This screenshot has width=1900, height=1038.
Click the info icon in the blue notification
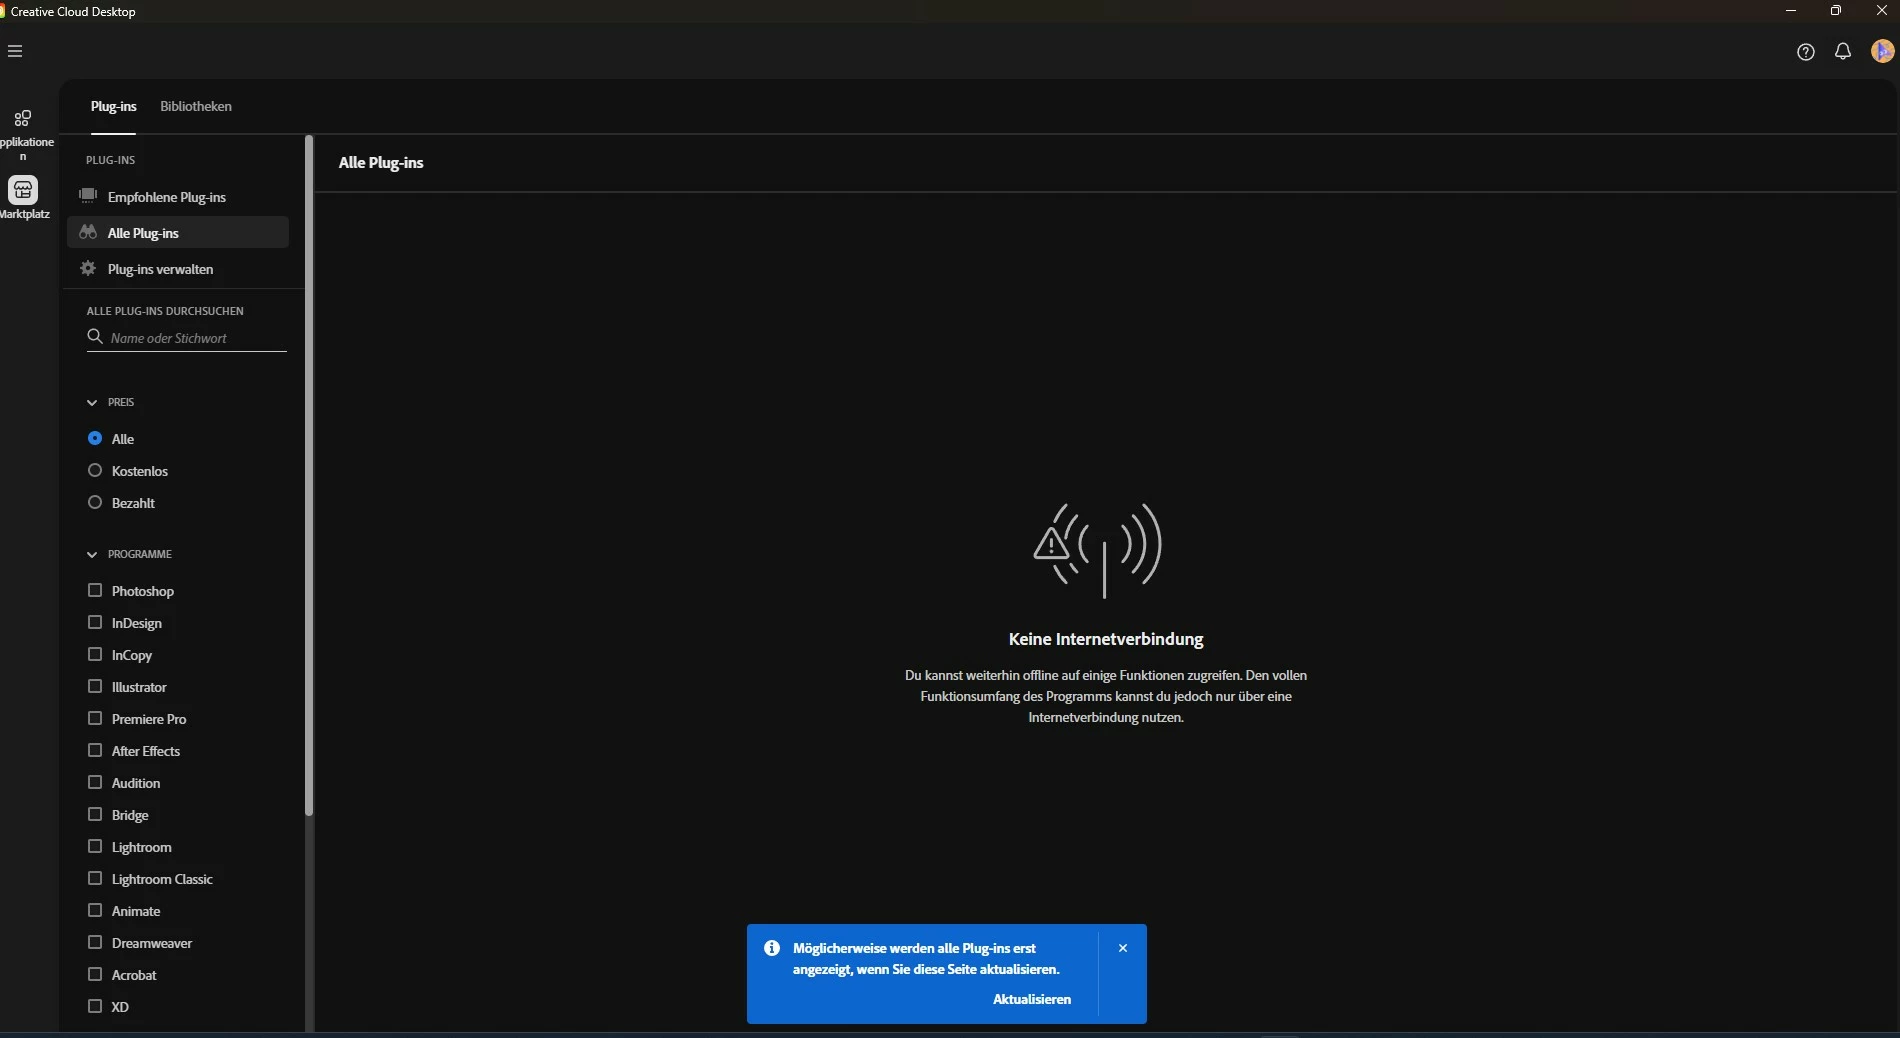(772, 948)
